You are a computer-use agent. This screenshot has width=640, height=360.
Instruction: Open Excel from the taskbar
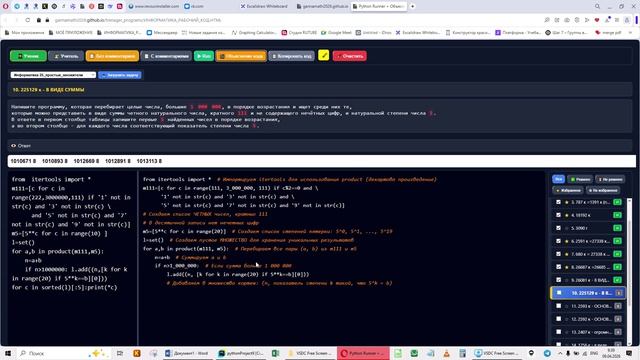pos(276,353)
